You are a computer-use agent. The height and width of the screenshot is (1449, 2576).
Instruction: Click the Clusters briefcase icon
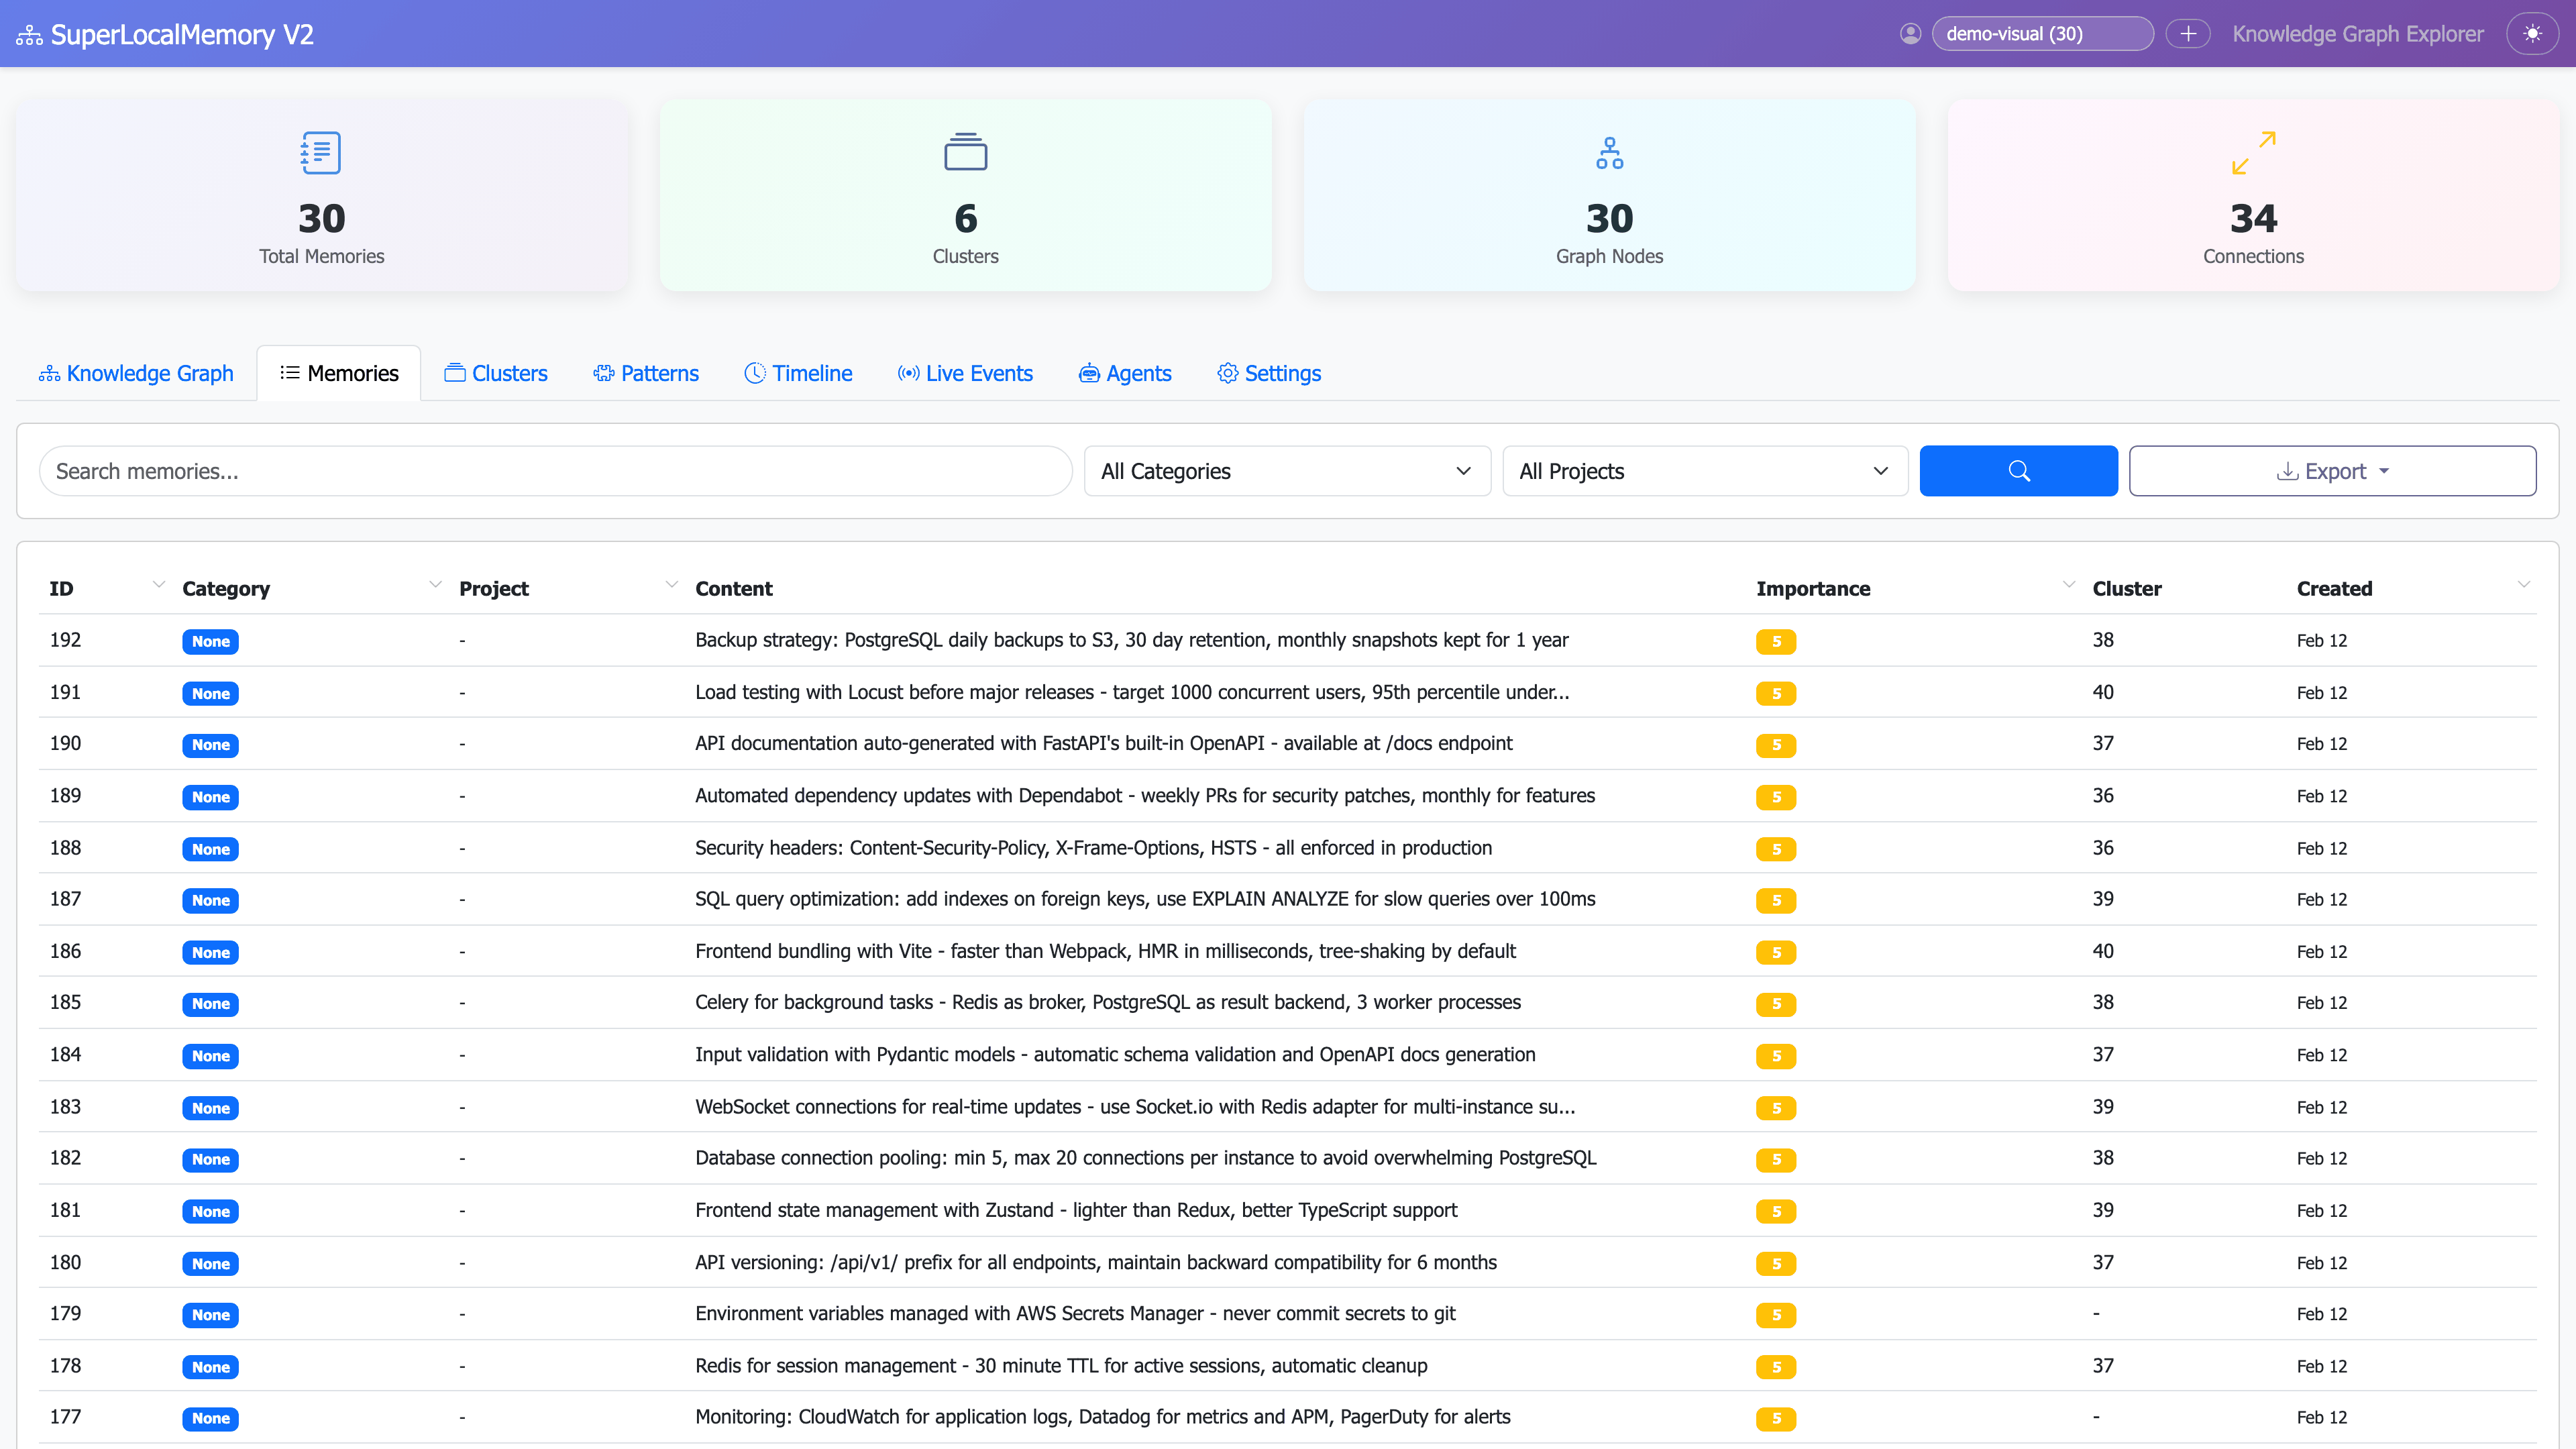964,152
